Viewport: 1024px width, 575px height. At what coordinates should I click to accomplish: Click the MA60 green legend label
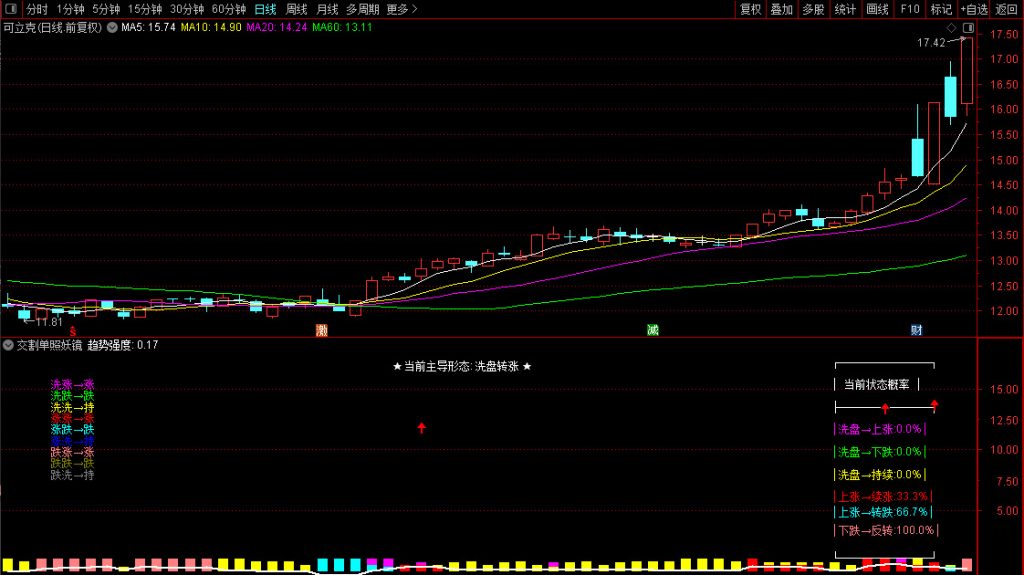point(342,28)
